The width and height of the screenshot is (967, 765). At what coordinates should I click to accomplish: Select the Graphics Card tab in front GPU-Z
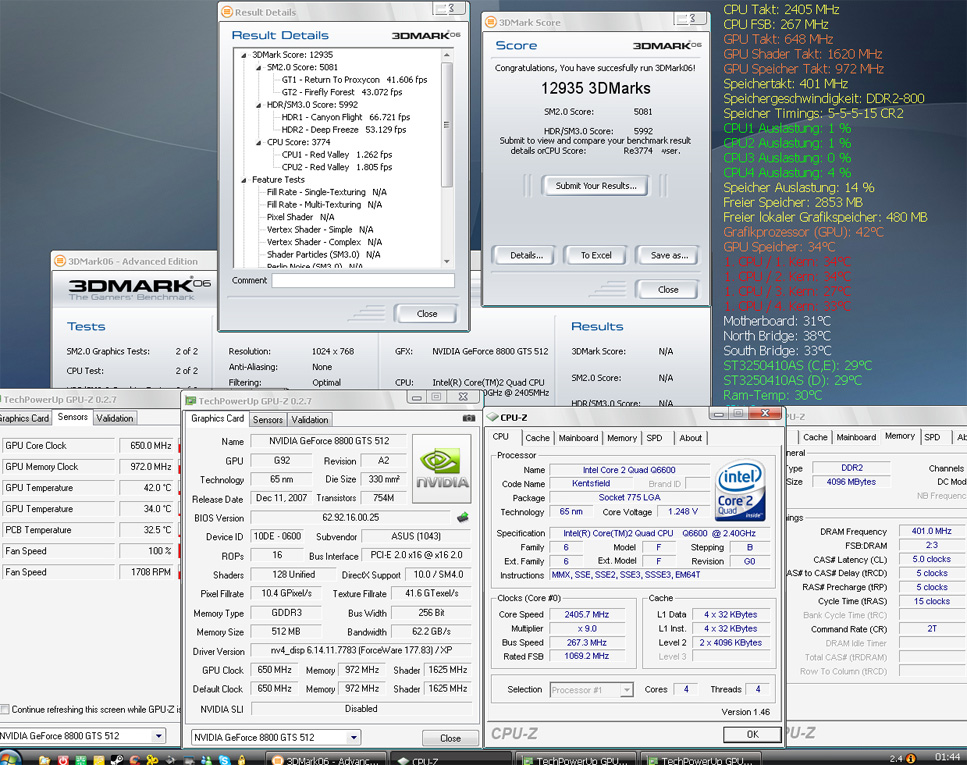[217, 418]
